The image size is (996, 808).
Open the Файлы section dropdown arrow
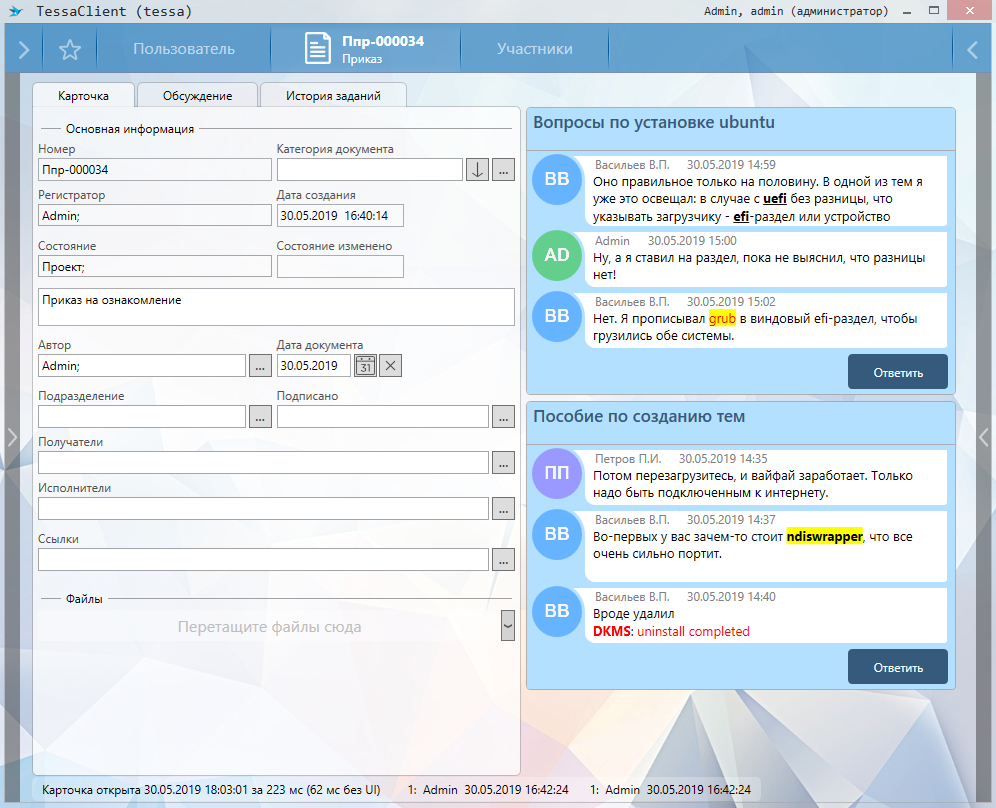508,625
